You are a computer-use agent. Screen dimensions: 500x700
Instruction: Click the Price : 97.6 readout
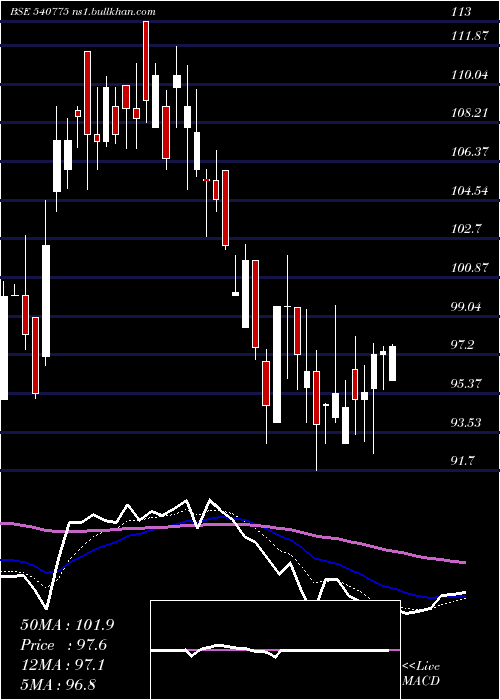point(64,645)
